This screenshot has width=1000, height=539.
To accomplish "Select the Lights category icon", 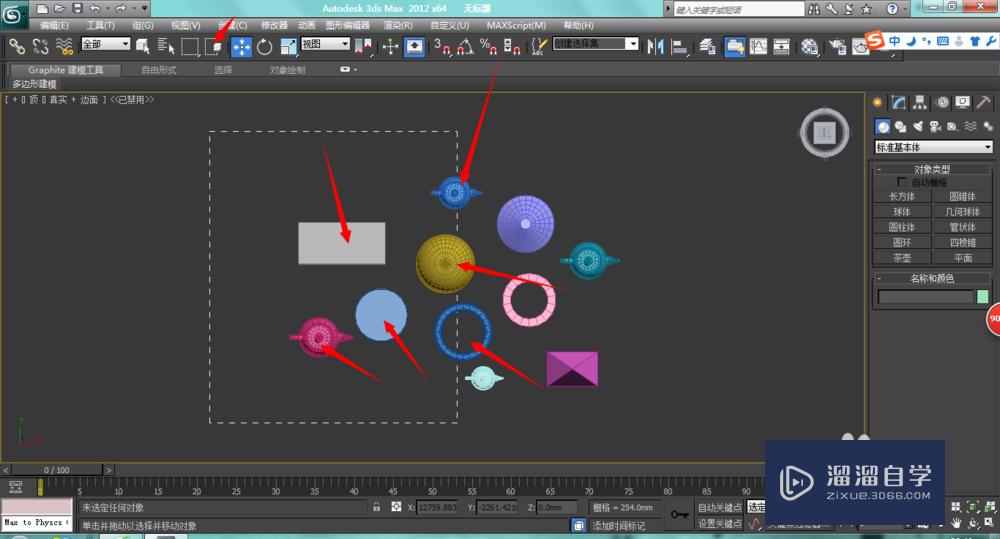I will (918, 127).
